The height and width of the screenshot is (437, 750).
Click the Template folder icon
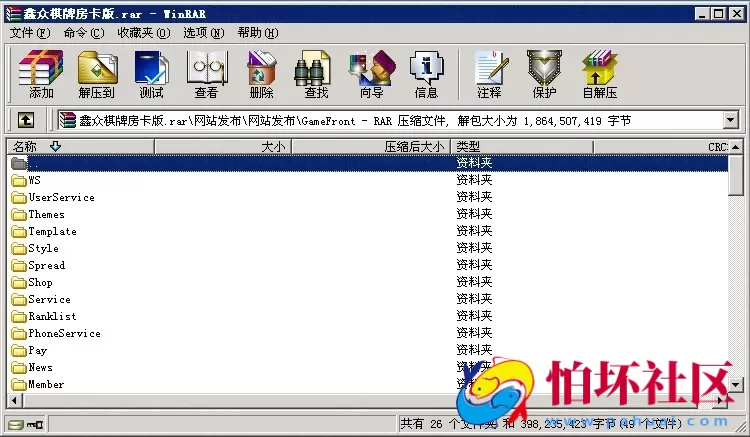pyautogui.click(x=19, y=231)
